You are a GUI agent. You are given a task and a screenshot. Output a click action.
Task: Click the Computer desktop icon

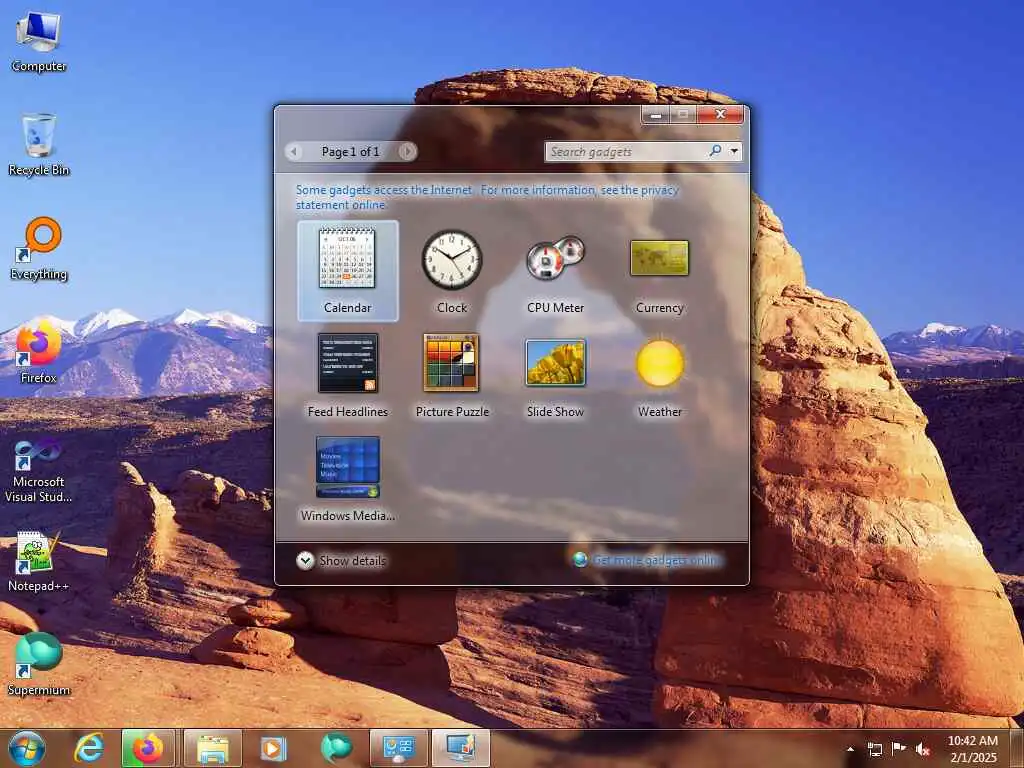39,42
